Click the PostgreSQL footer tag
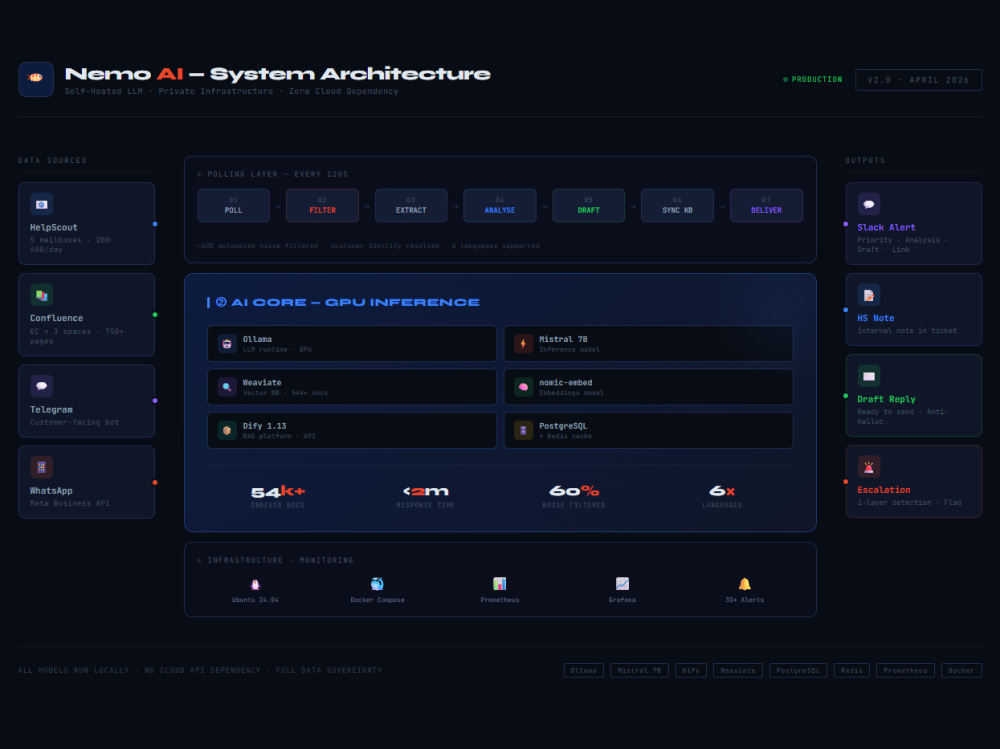The height and width of the screenshot is (749, 1000). click(798, 671)
